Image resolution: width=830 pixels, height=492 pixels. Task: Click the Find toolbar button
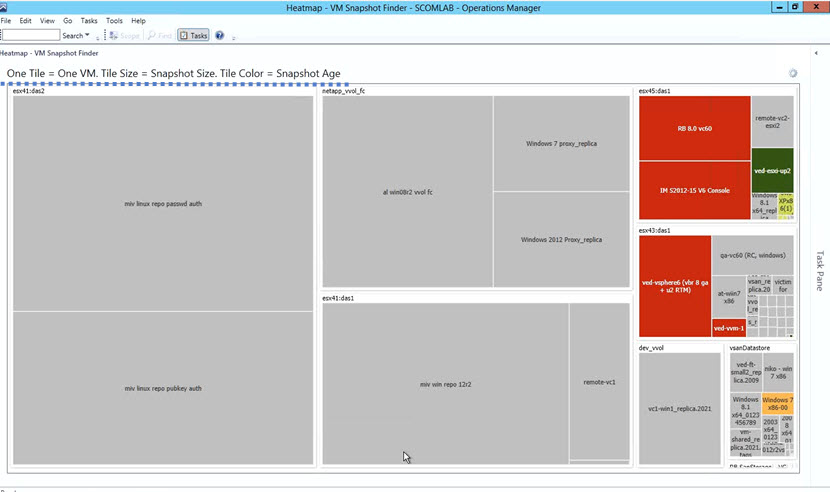[x=160, y=35]
